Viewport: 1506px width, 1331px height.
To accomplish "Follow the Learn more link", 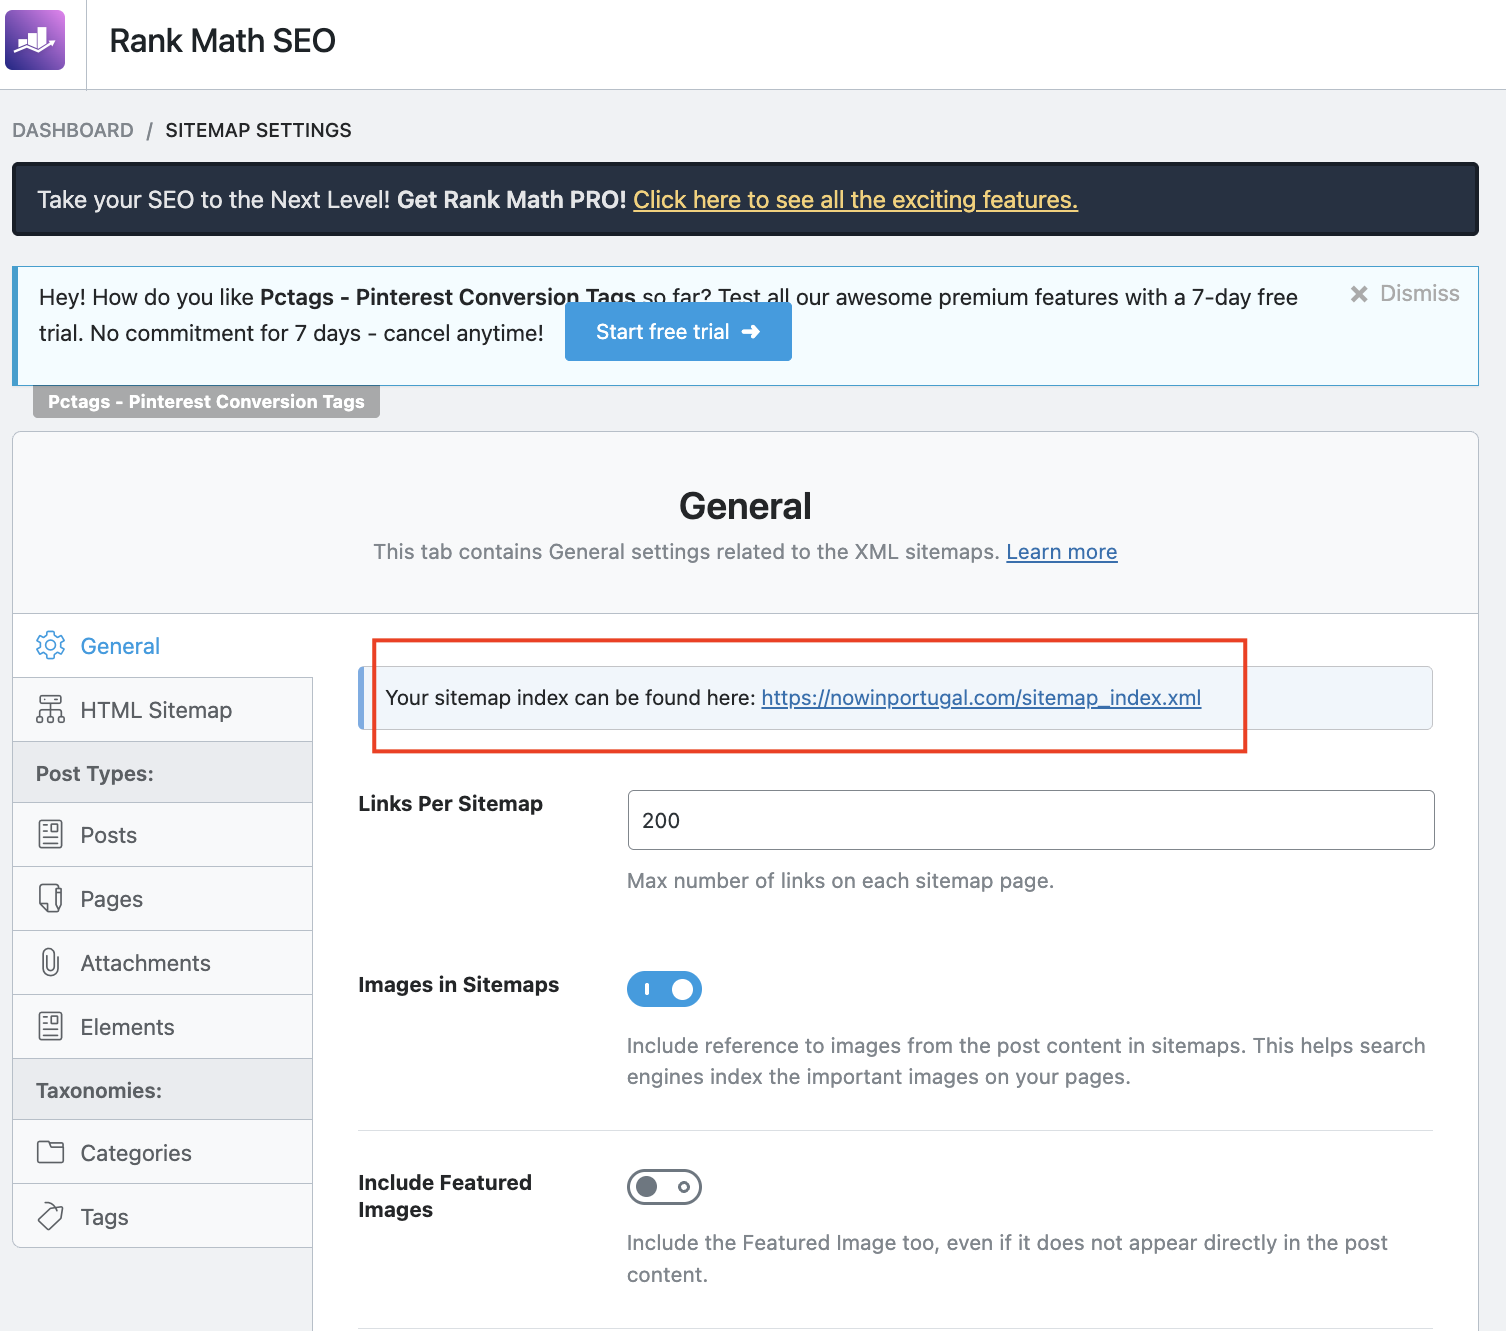I will 1061,552.
